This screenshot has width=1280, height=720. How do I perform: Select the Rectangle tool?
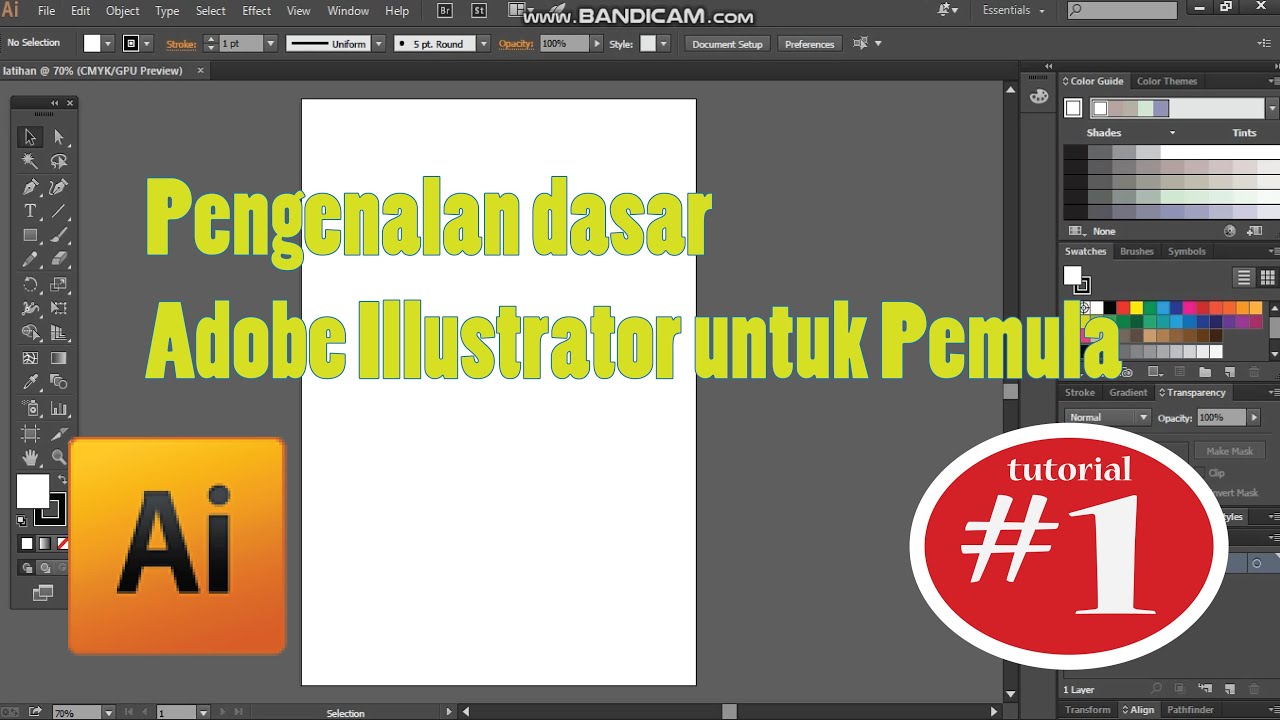click(x=31, y=236)
